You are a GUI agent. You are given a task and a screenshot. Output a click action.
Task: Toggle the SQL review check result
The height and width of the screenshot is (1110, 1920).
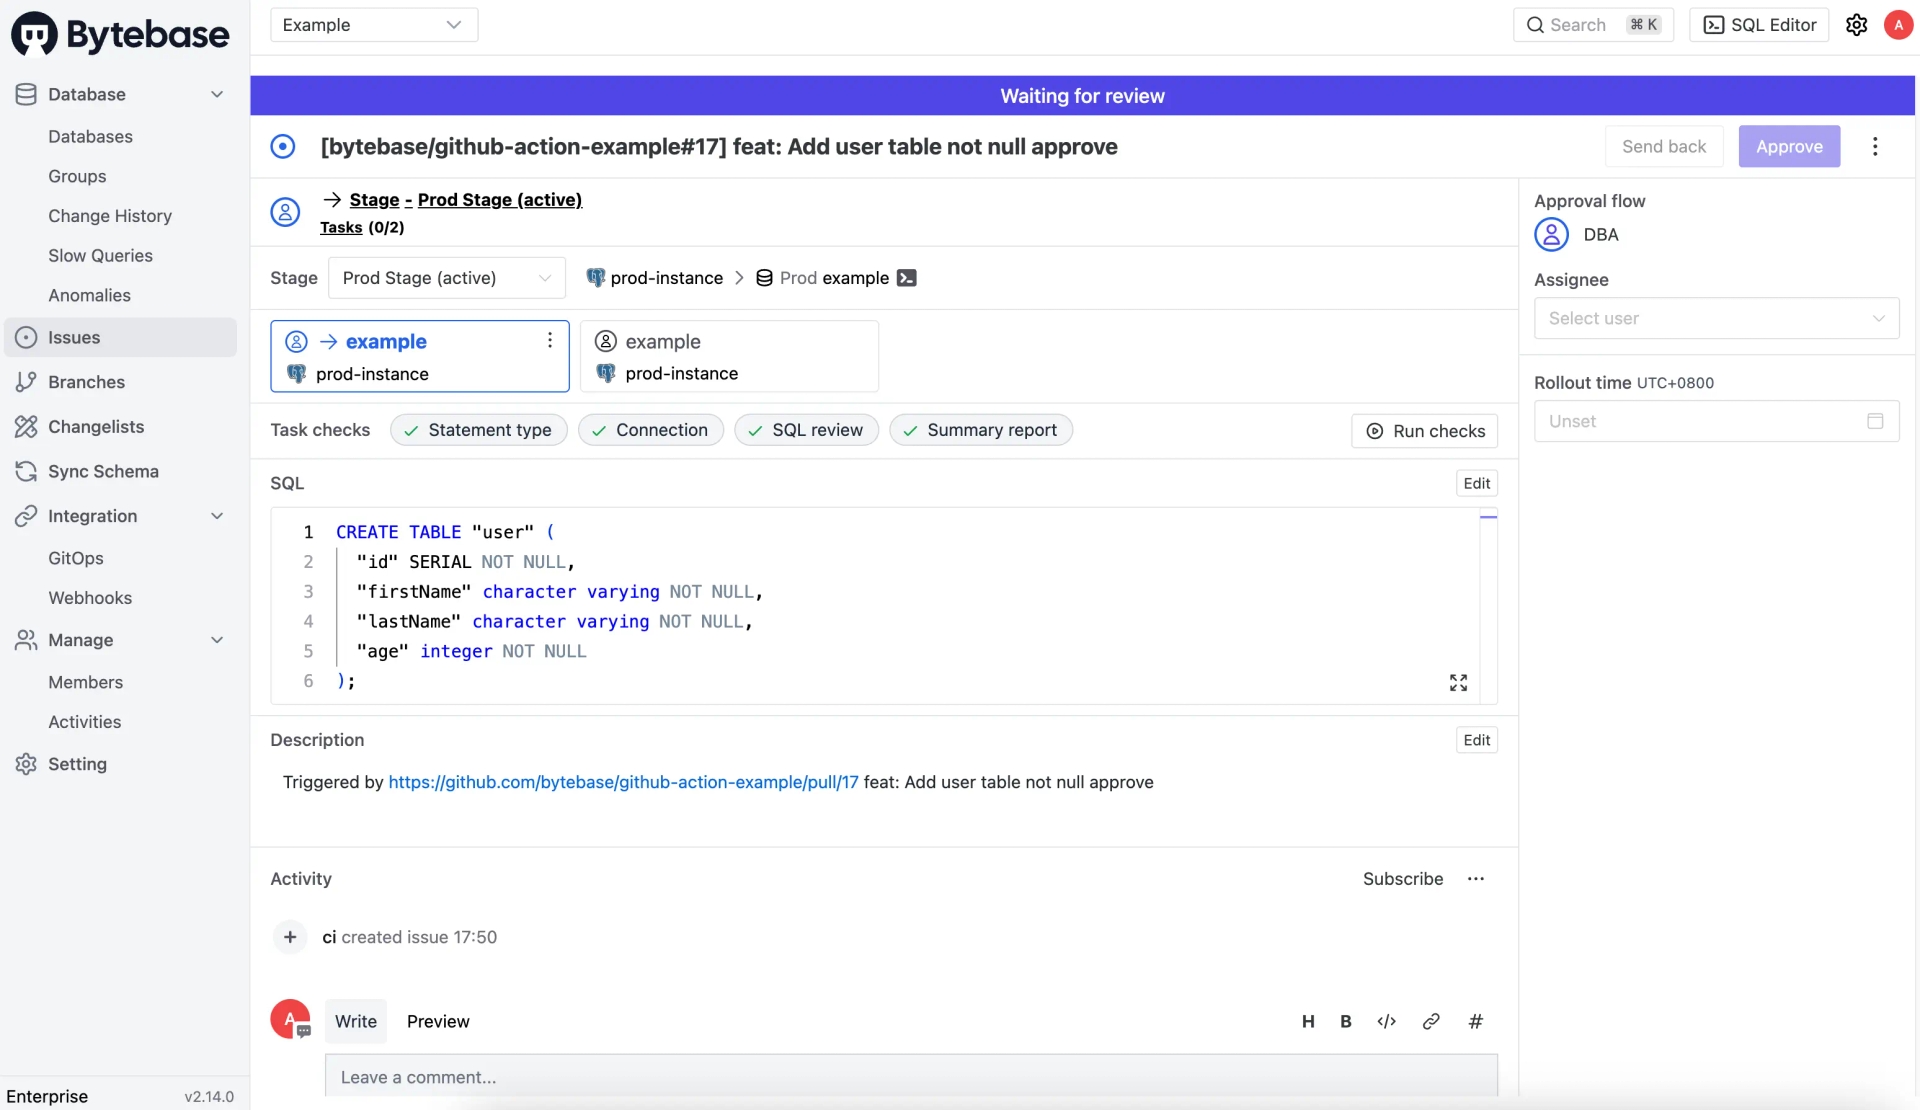pyautogui.click(x=806, y=429)
